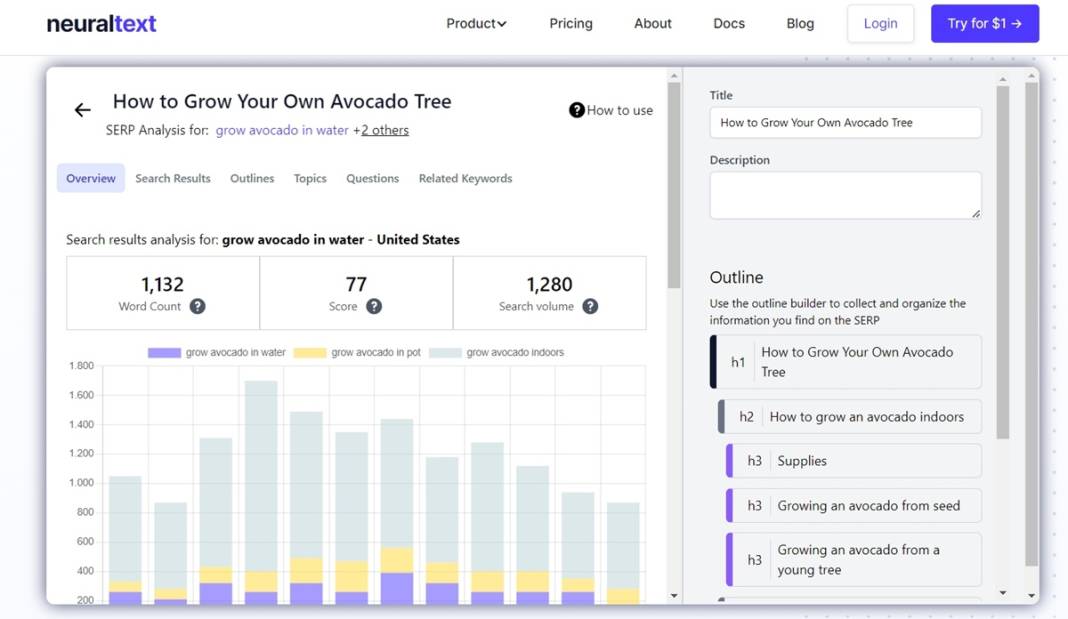Click the Search volume help icon

point(591,307)
